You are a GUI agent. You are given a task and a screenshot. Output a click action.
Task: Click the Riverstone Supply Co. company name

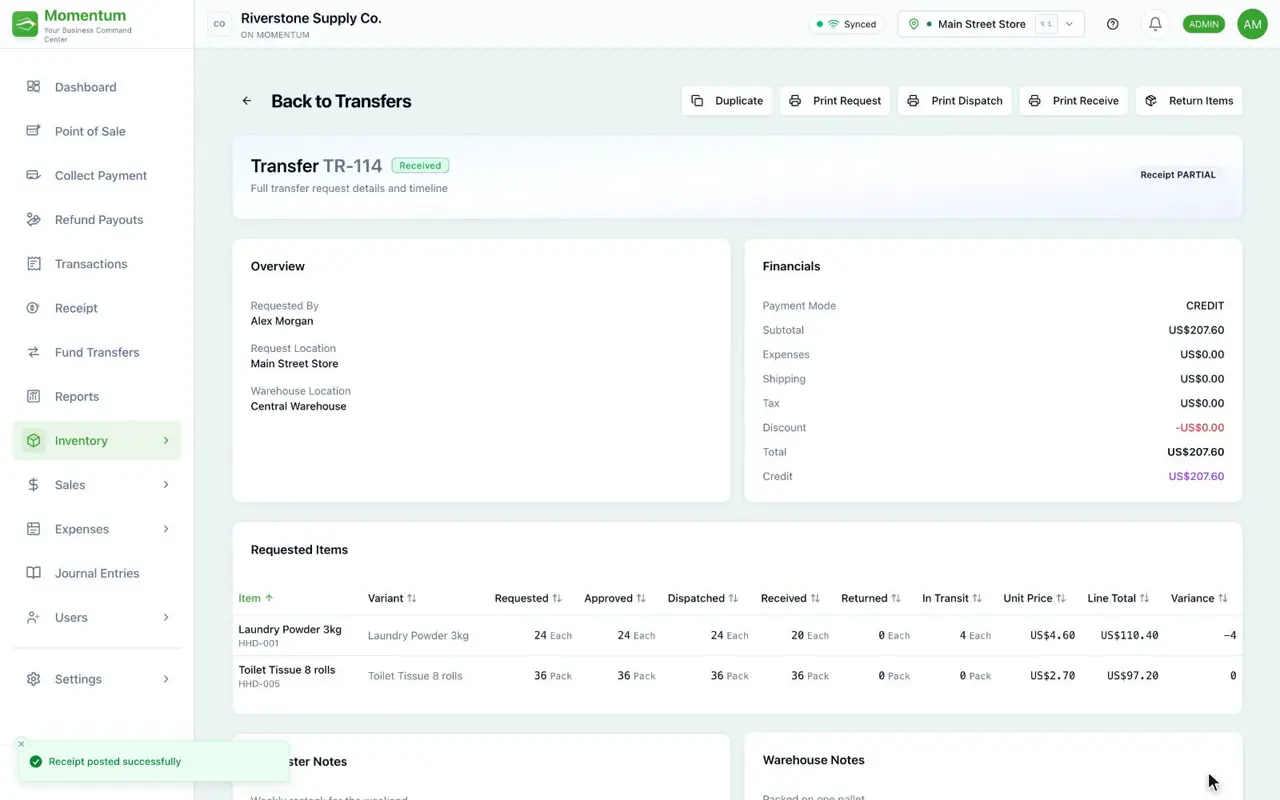point(311,18)
